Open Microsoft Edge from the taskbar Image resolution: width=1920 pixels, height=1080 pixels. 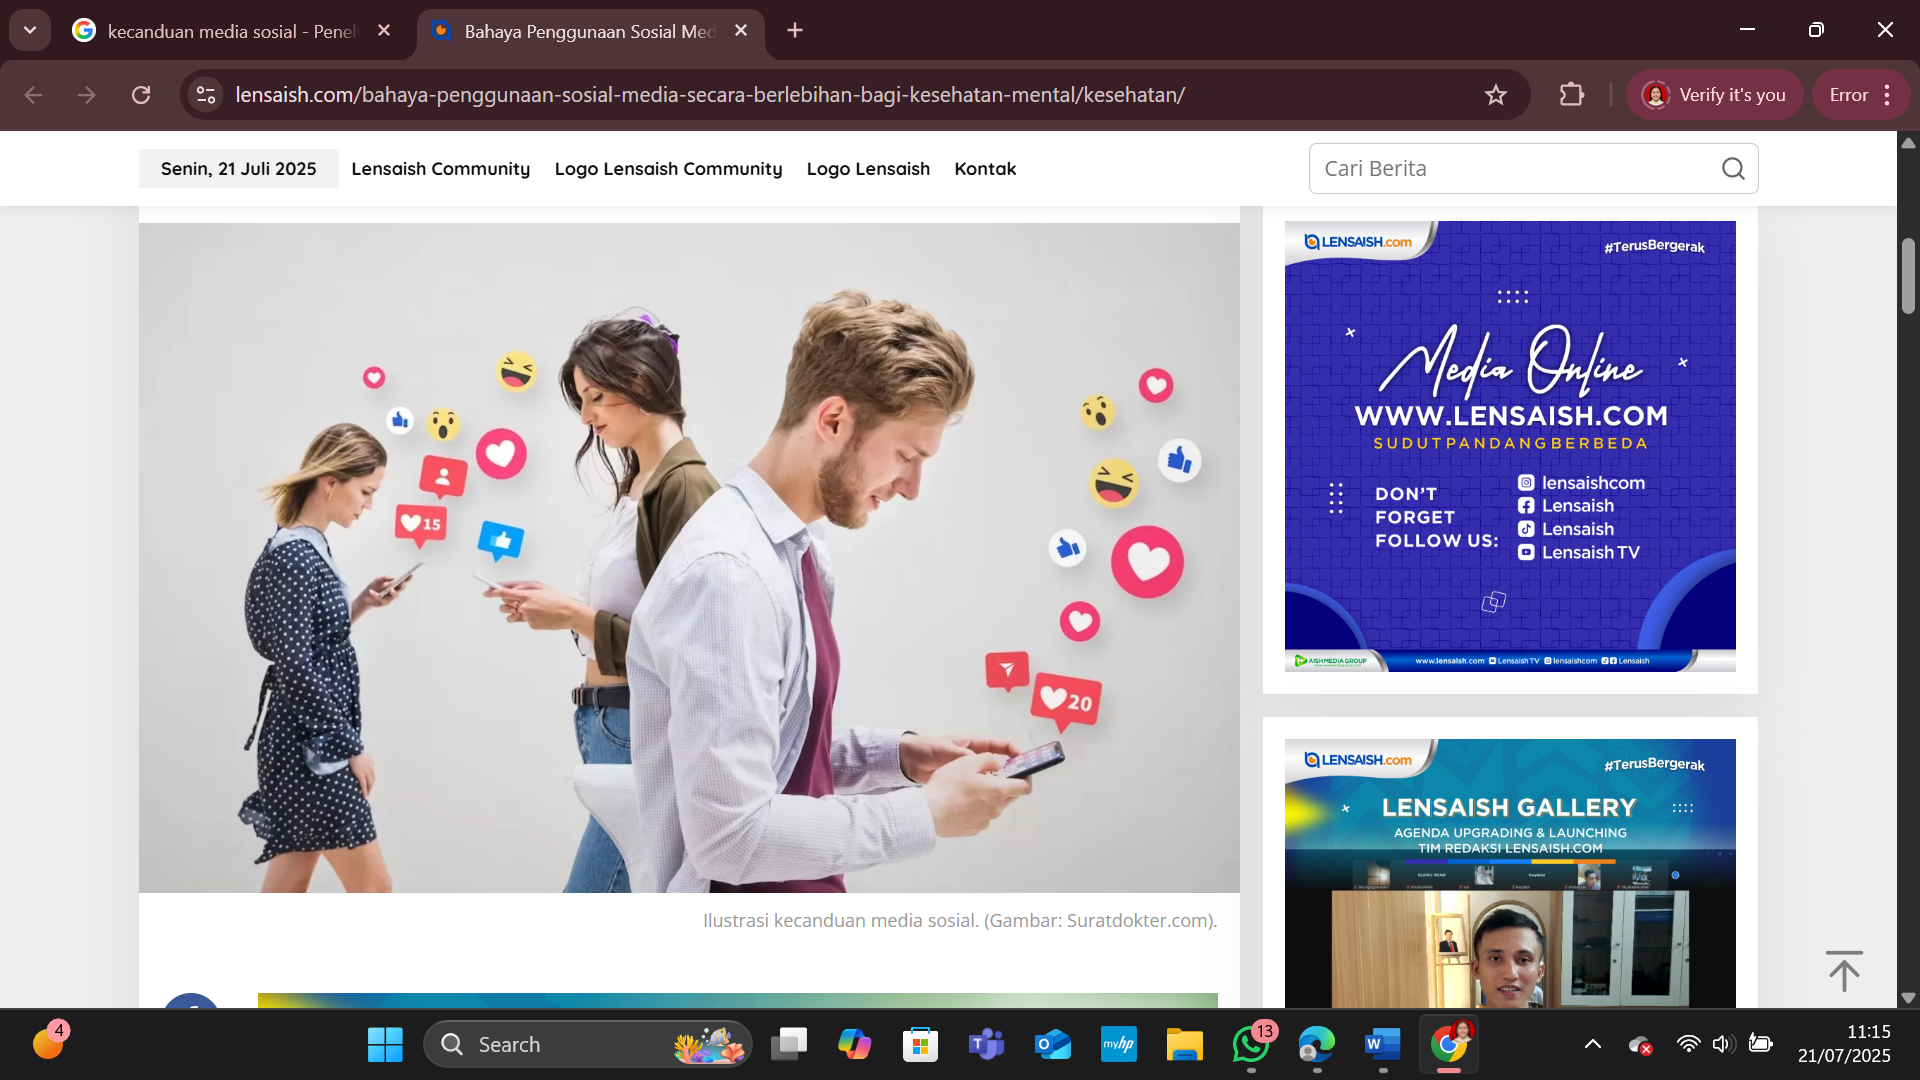coord(1317,1045)
